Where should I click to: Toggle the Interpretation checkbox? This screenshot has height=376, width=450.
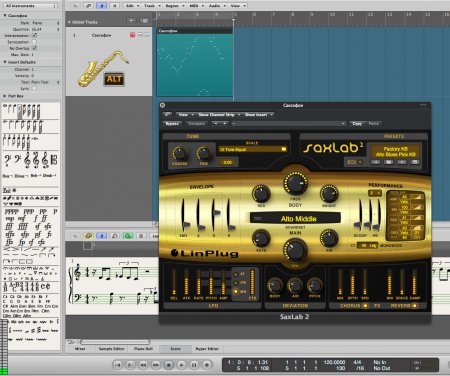click(34, 35)
